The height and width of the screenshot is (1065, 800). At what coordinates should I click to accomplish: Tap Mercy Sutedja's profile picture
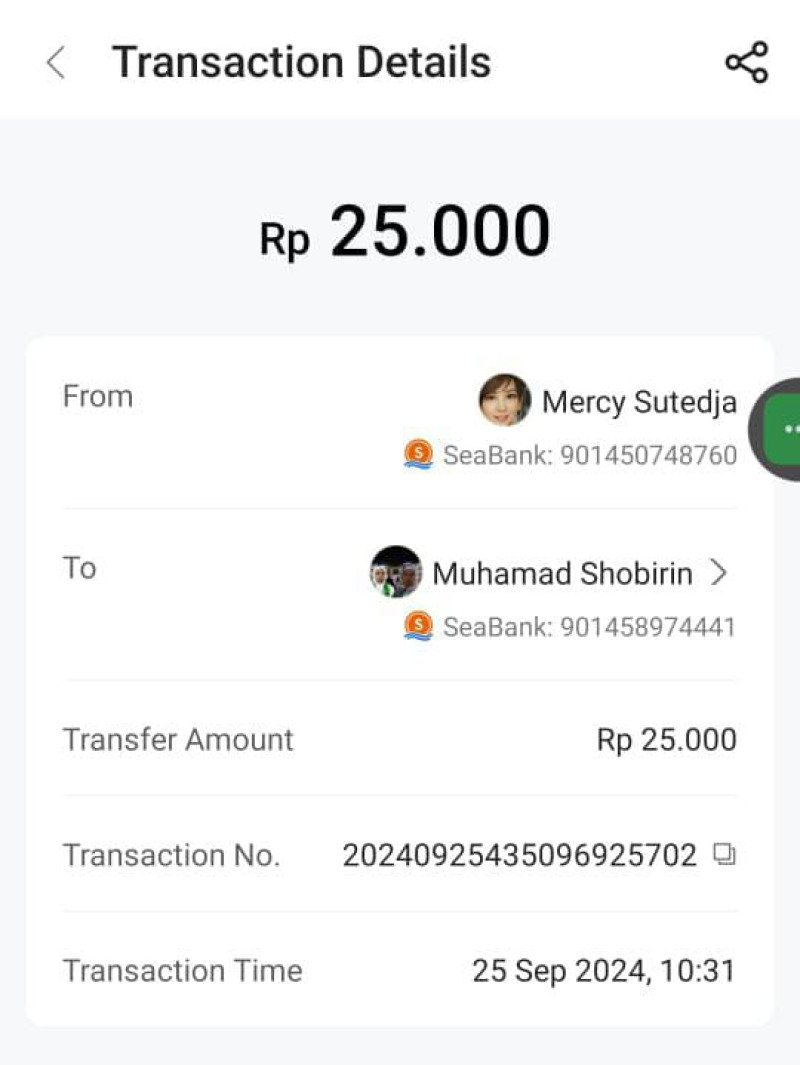coord(505,400)
